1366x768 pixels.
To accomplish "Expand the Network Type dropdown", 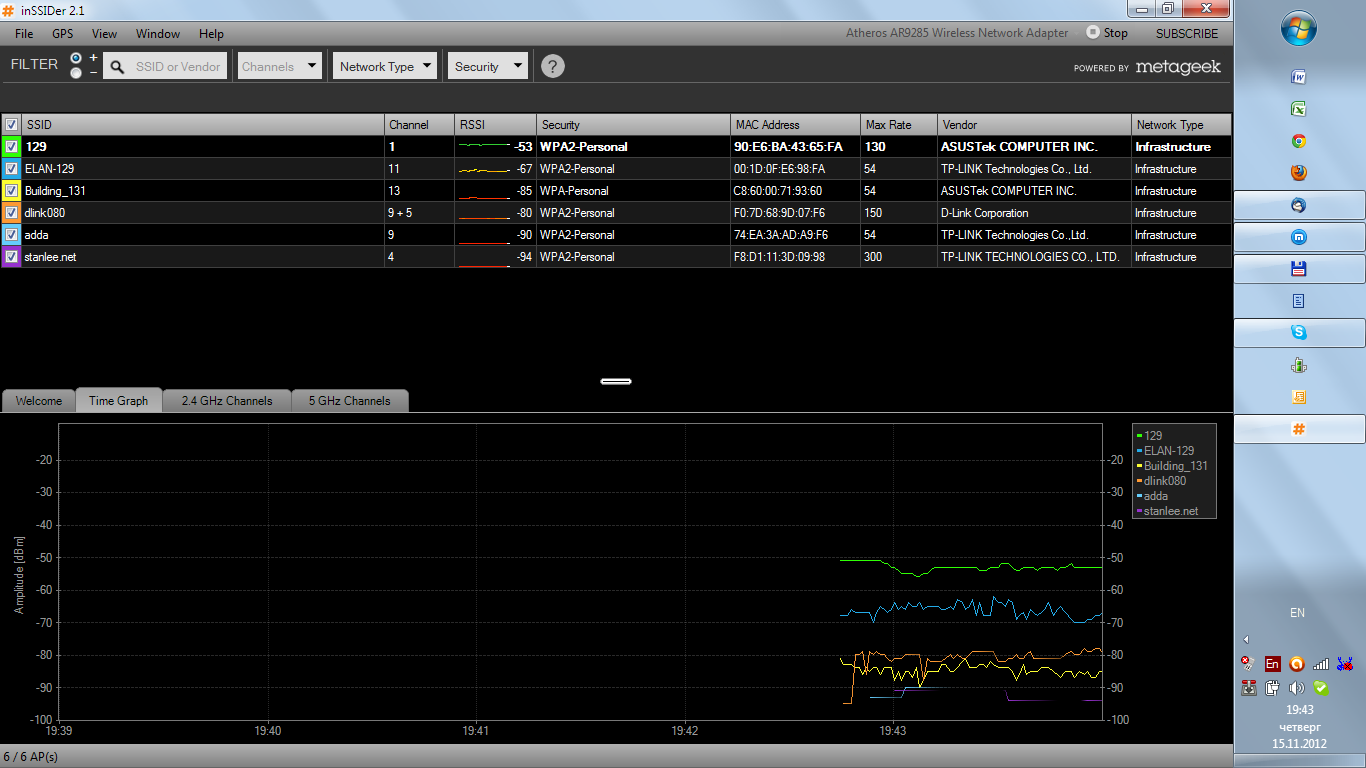I will tap(384, 65).
